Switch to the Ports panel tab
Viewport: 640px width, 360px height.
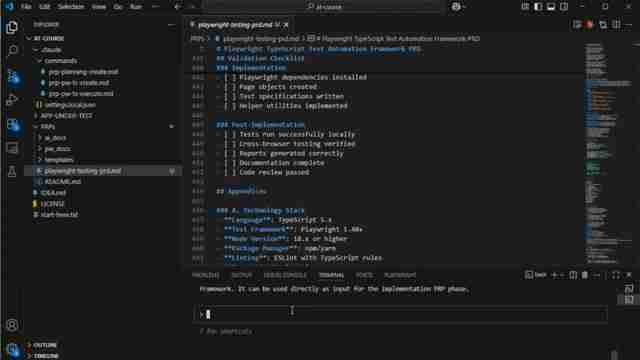tap(364, 275)
